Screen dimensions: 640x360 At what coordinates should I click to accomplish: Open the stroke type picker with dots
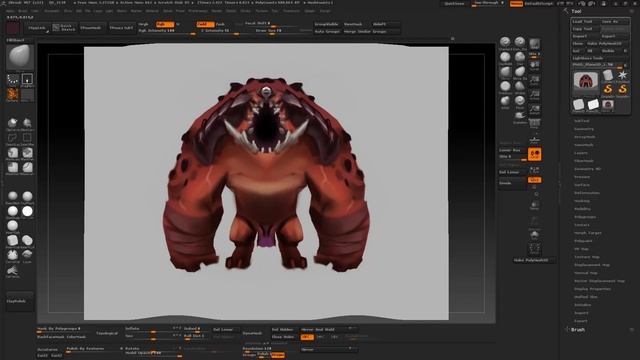pos(13,80)
